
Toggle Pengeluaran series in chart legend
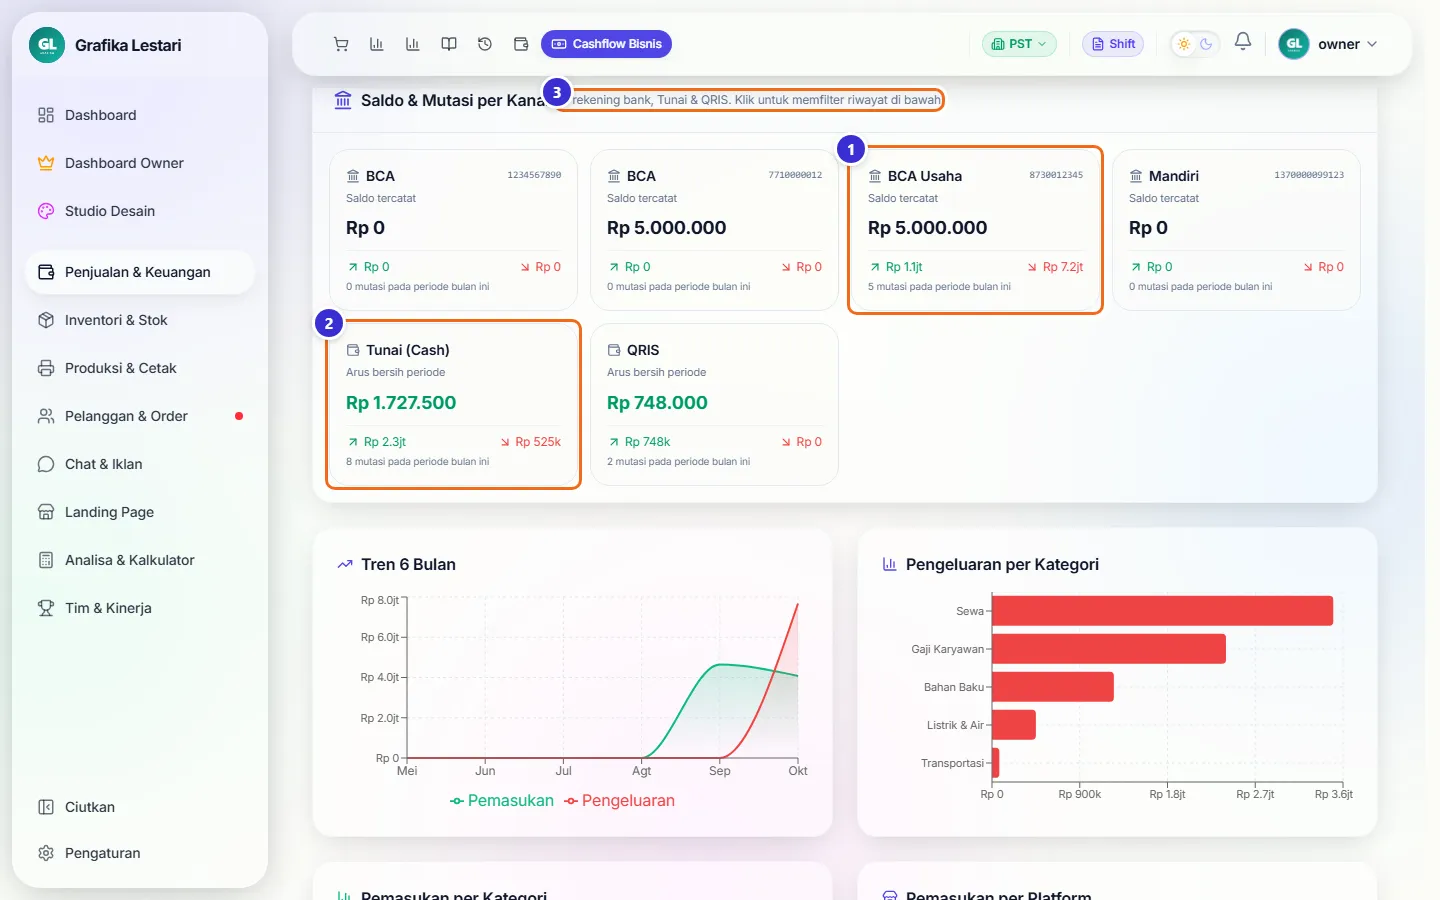(x=619, y=801)
